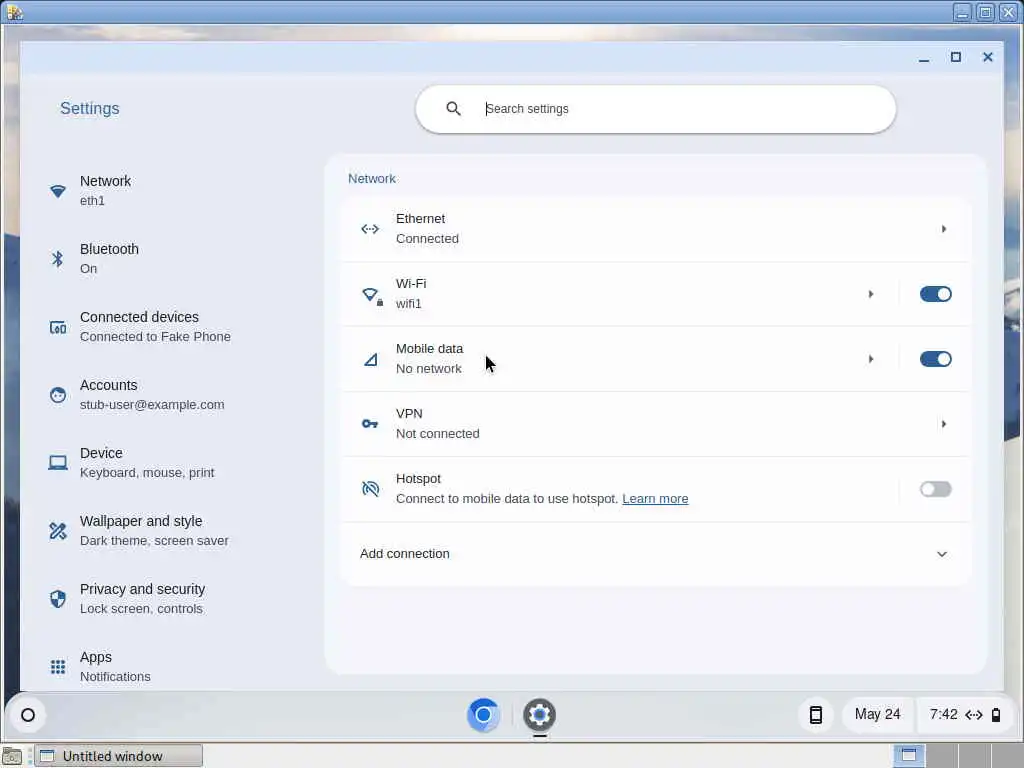Screen dimensions: 1024x768
Task: Open Wi-Fi networks subpage arrow
Action: pos(871,294)
